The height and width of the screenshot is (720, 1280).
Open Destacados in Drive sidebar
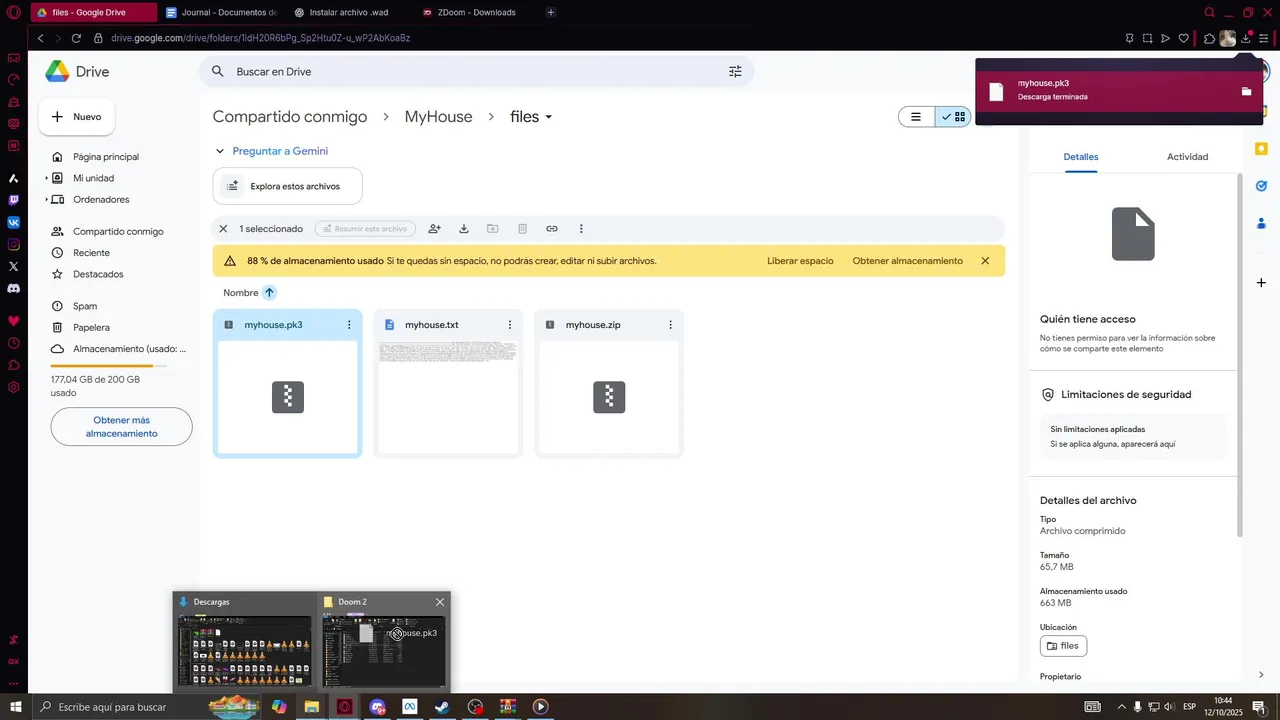(x=98, y=274)
